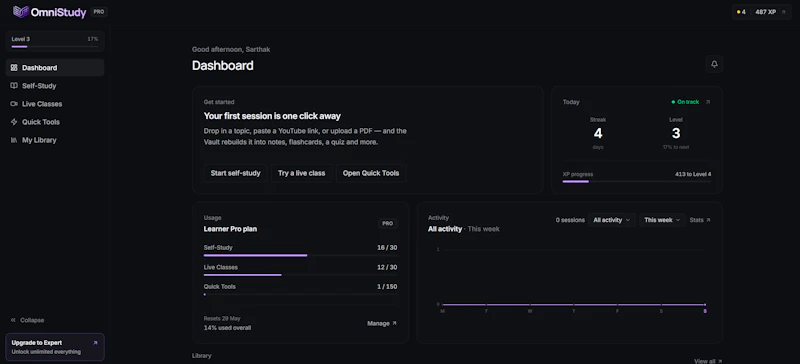Click the highlighted Sunday point on chart
The height and width of the screenshot is (364, 800).
click(705, 305)
